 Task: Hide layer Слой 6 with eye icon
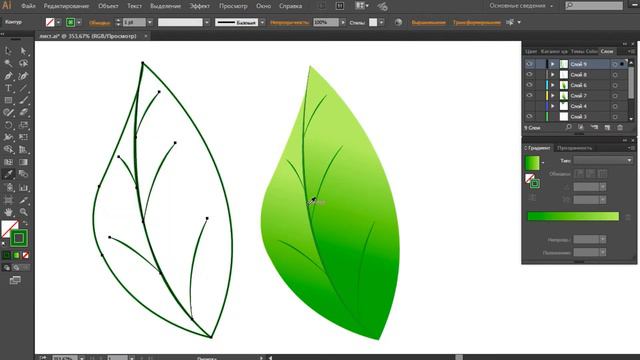click(x=529, y=85)
